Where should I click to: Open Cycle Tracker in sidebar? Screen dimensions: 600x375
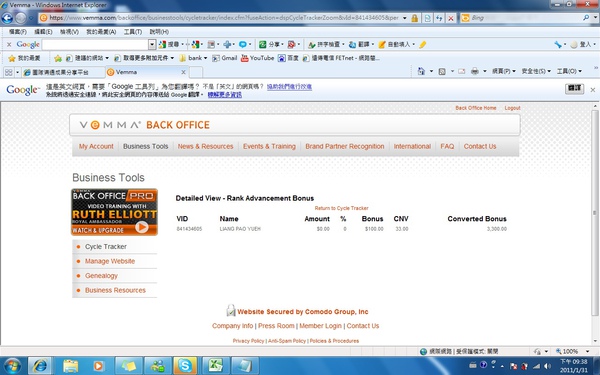pyautogui.click(x=106, y=246)
